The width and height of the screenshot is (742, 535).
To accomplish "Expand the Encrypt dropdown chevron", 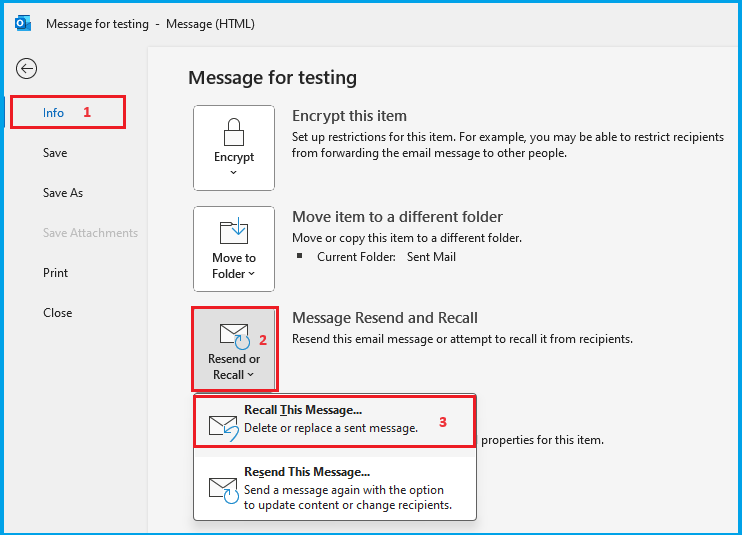I will coord(233,173).
